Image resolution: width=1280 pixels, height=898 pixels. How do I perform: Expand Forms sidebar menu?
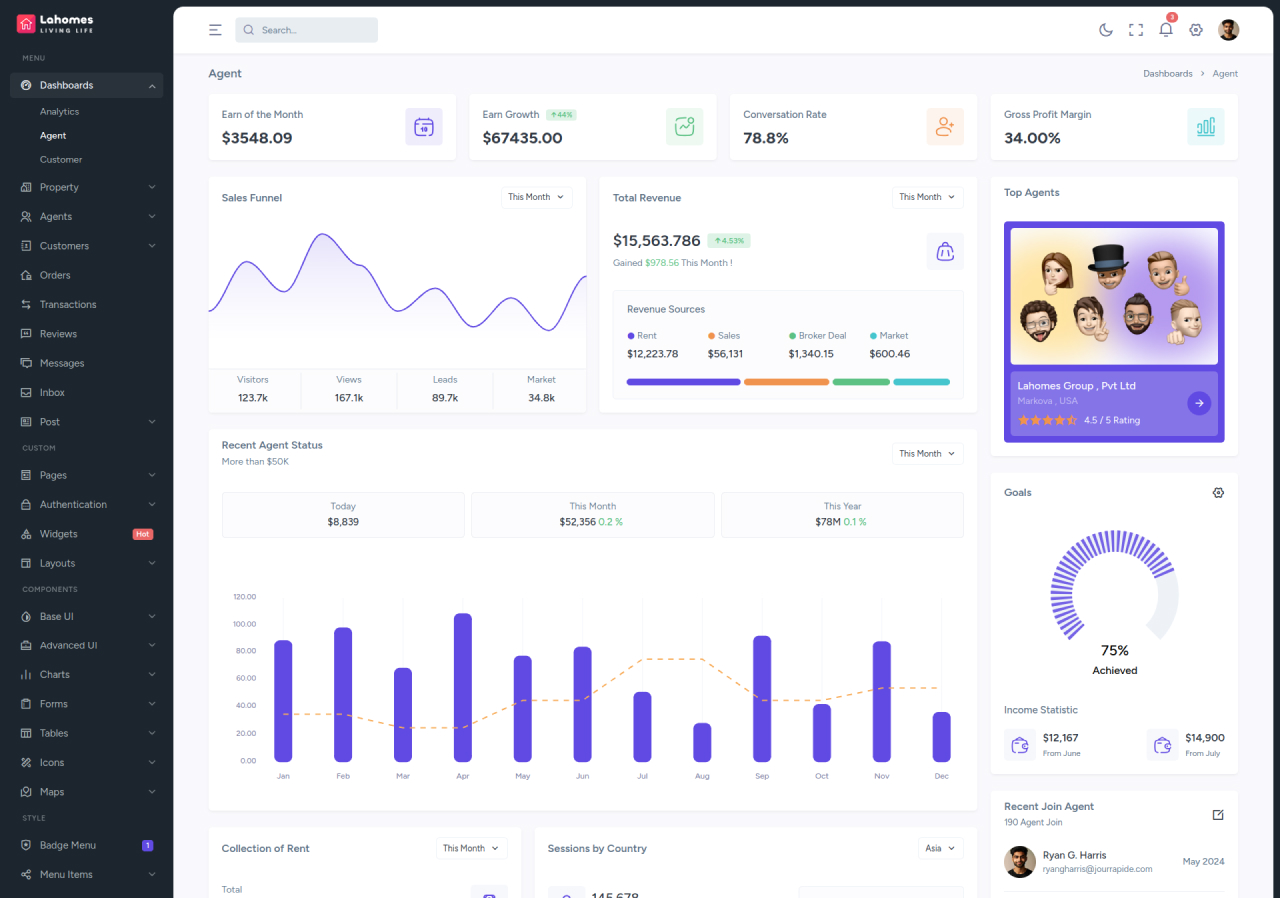(86, 704)
